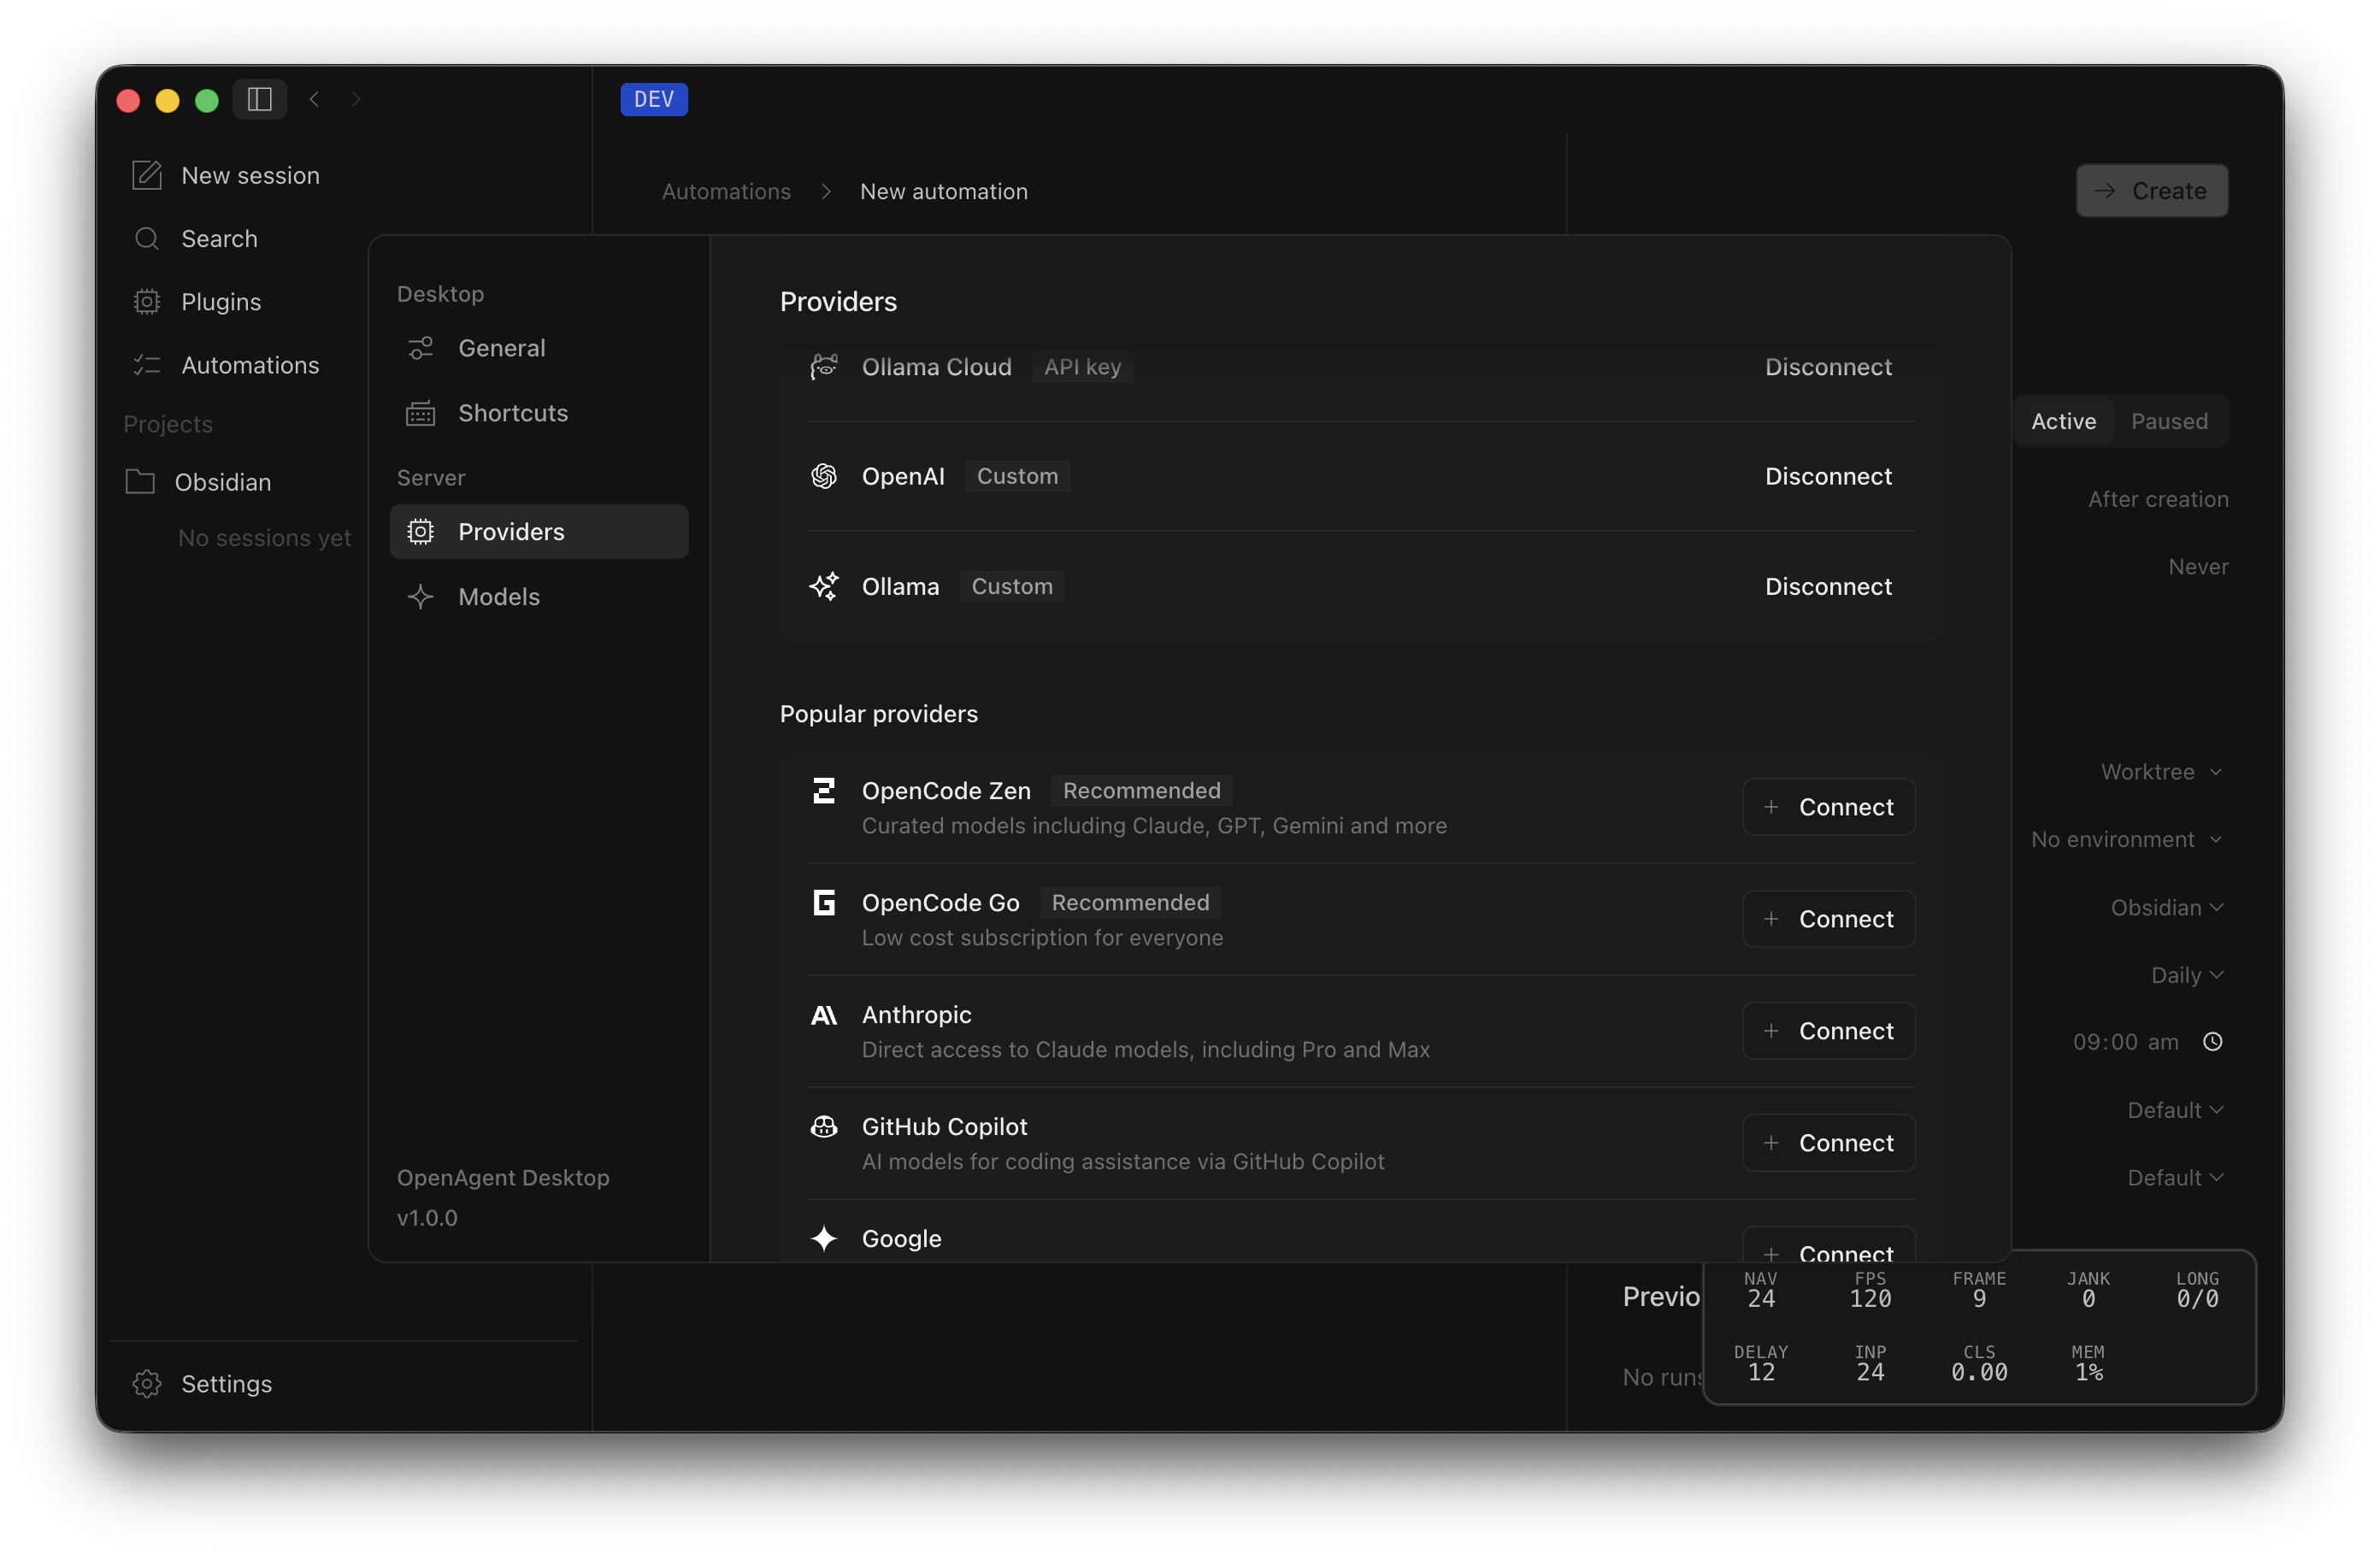Open the Daily frequency dropdown
2380x1559 pixels.
tap(2187, 974)
